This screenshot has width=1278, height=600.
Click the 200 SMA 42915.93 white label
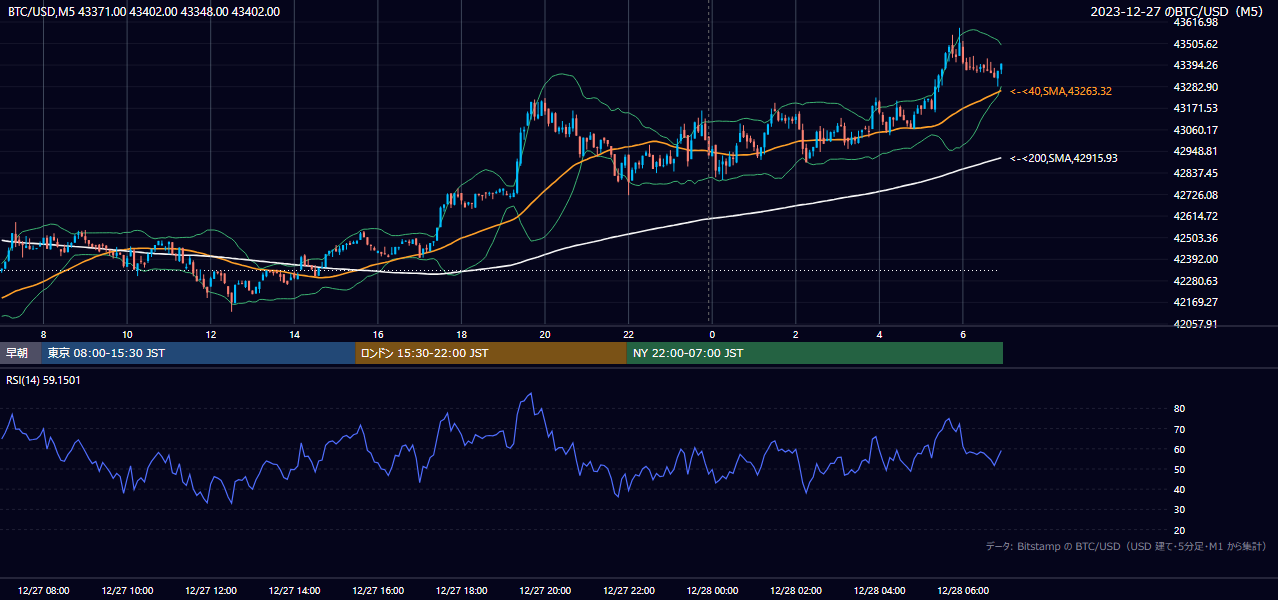point(1063,158)
